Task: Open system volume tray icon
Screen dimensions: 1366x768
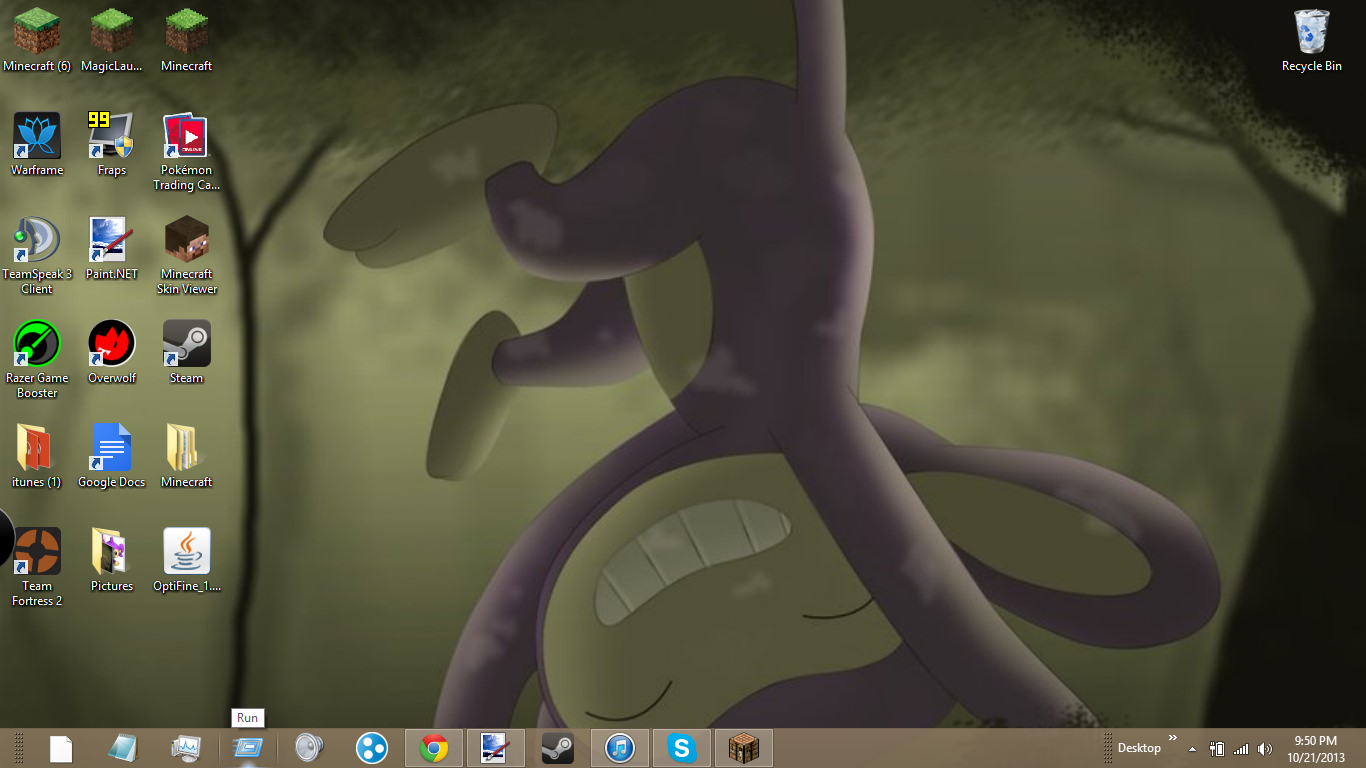Action: point(1265,749)
